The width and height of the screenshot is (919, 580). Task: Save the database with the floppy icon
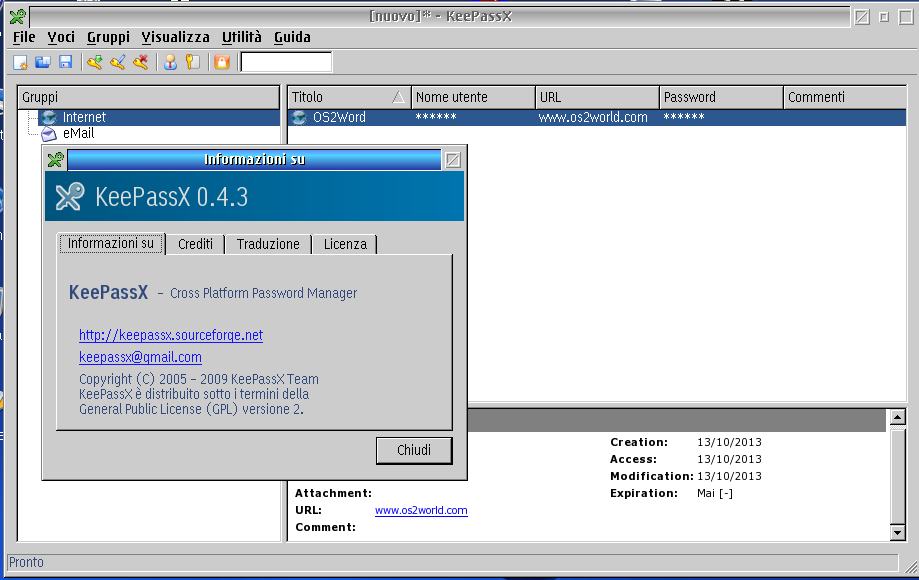[x=65, y=63]
